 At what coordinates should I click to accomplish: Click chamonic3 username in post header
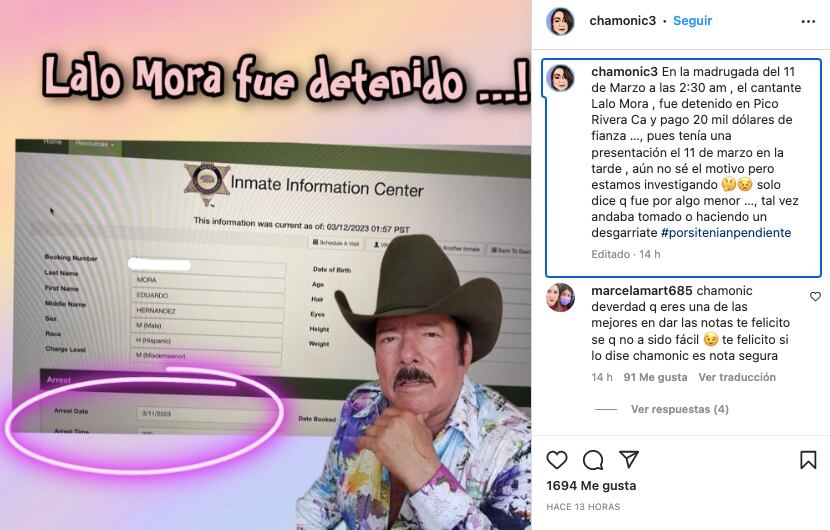pos(622,21)
